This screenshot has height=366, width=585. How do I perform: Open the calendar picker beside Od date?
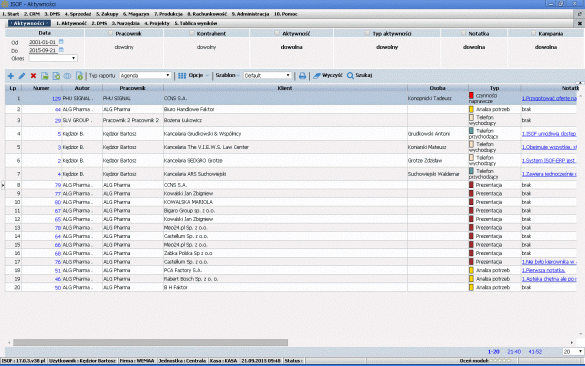(x=62, y=42)
